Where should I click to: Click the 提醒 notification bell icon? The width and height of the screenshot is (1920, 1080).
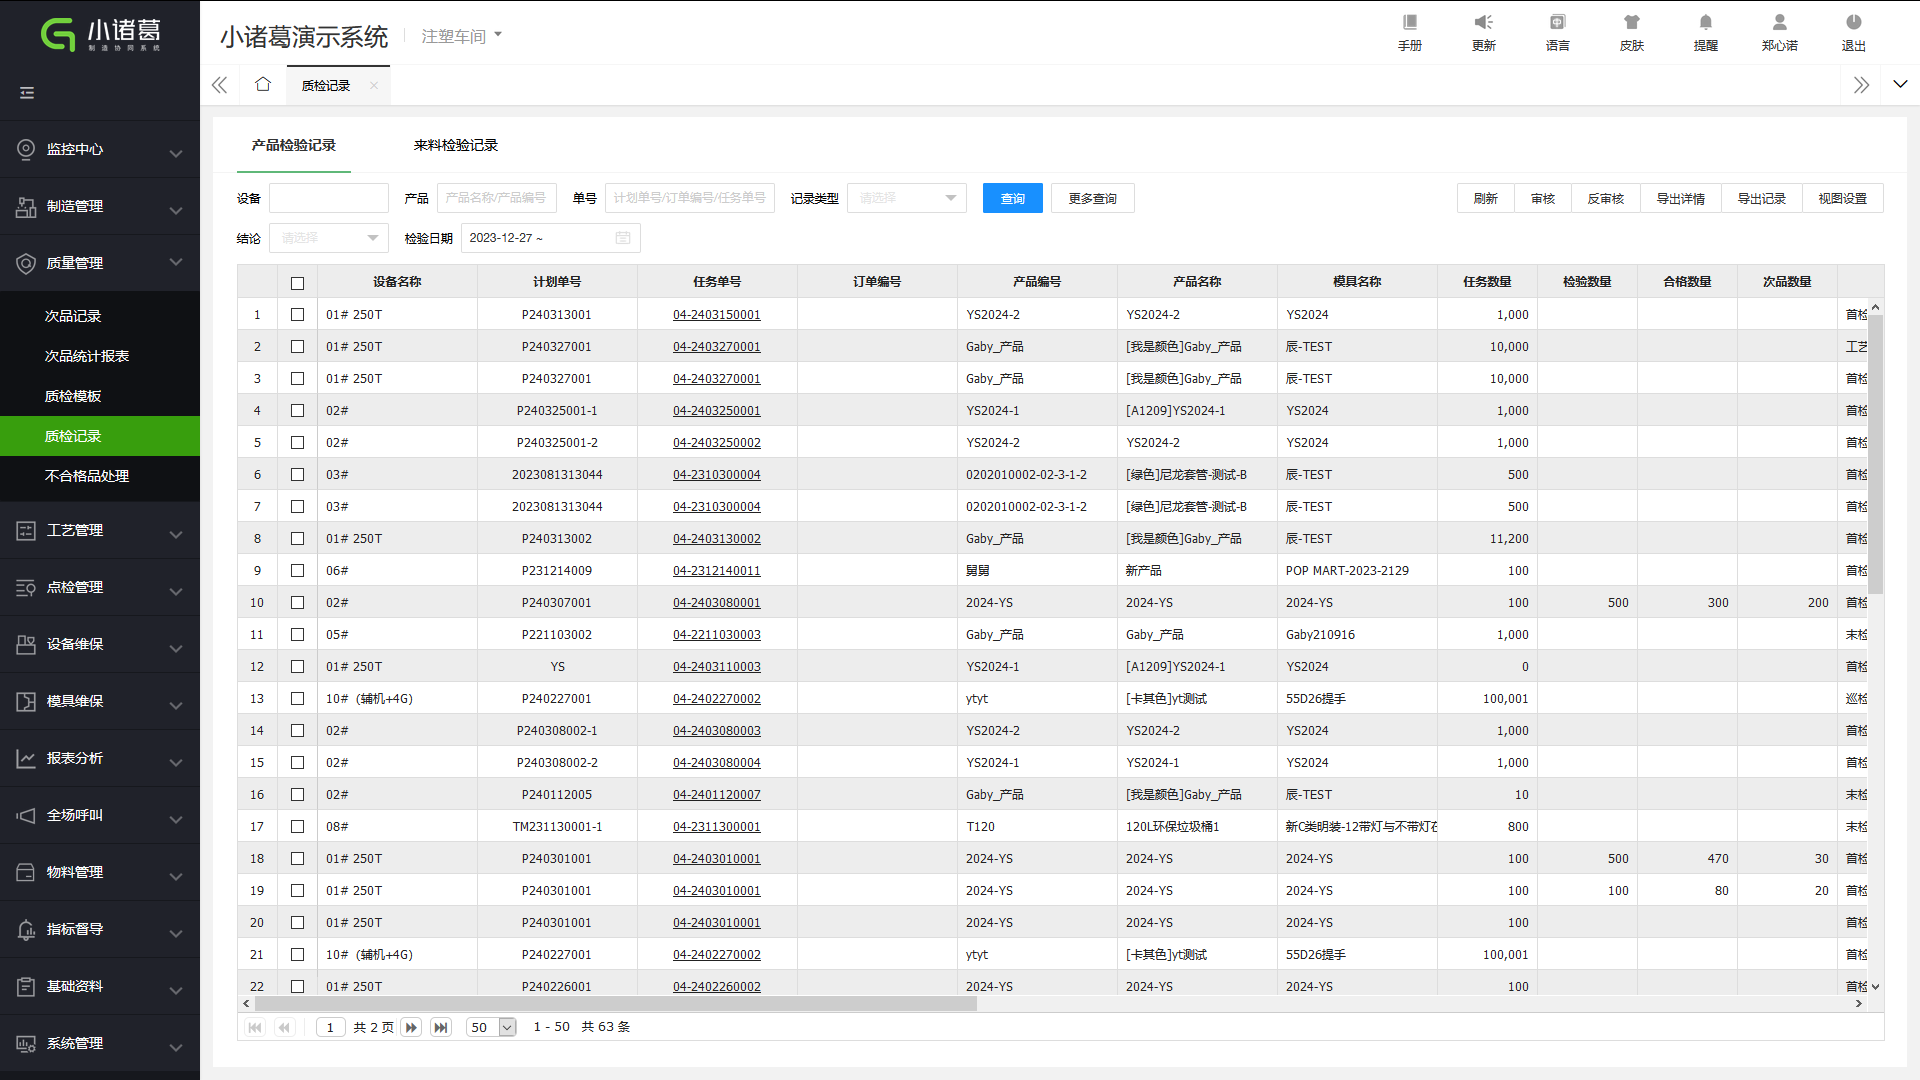tap(1705, 23)
